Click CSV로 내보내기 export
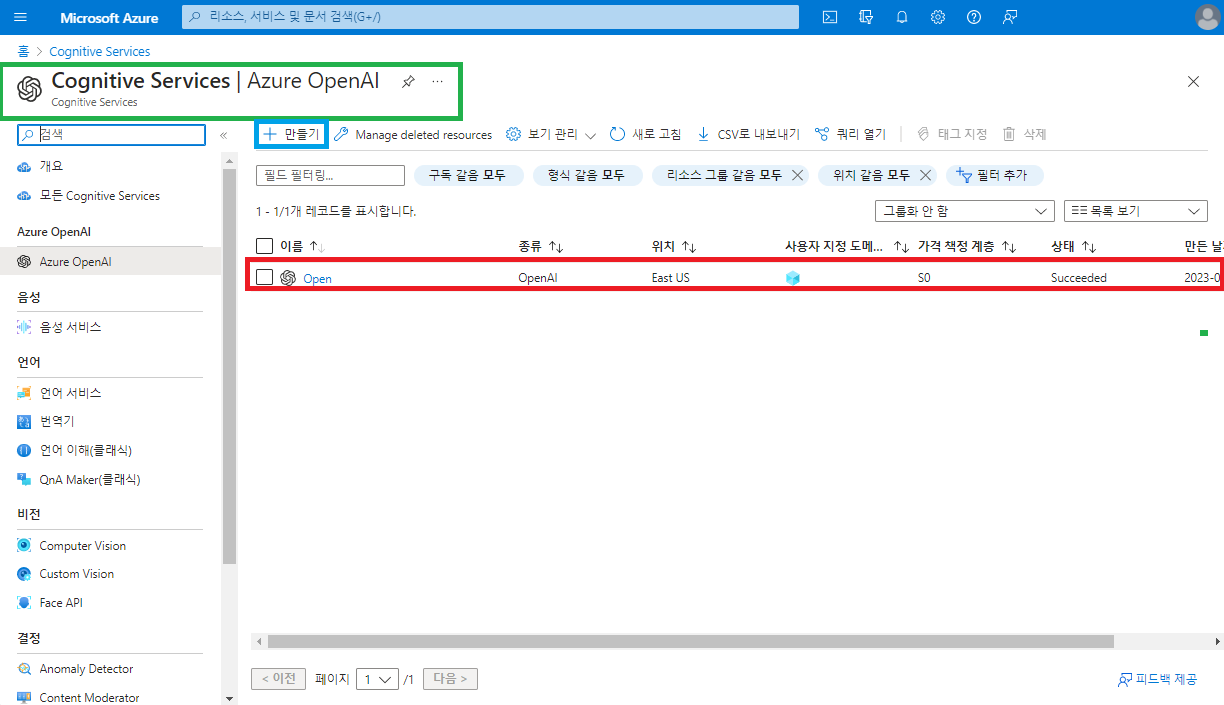 748,135
